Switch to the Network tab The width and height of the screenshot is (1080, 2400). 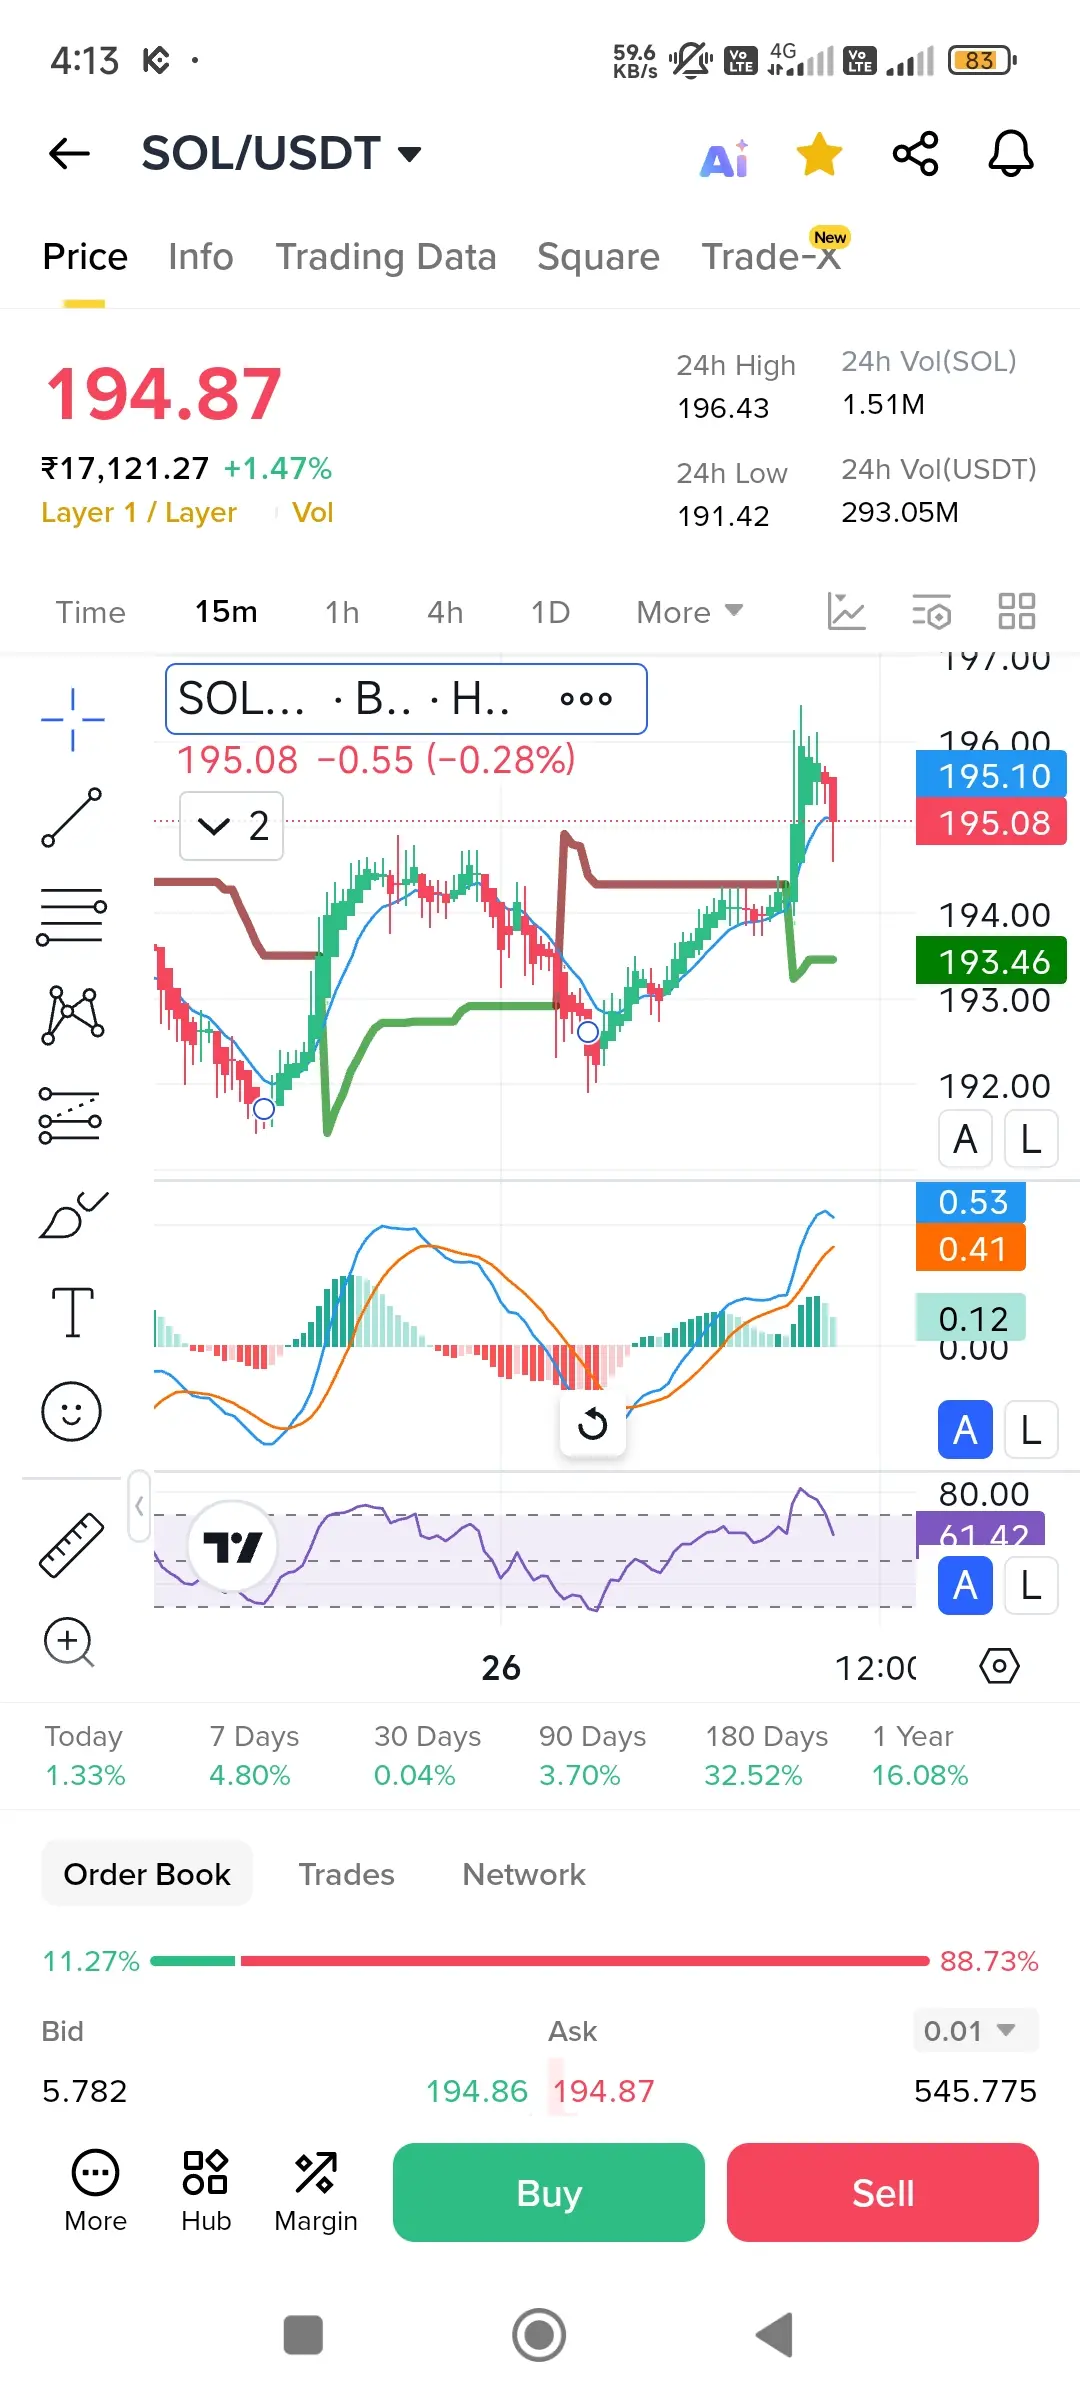(524, 1874)
